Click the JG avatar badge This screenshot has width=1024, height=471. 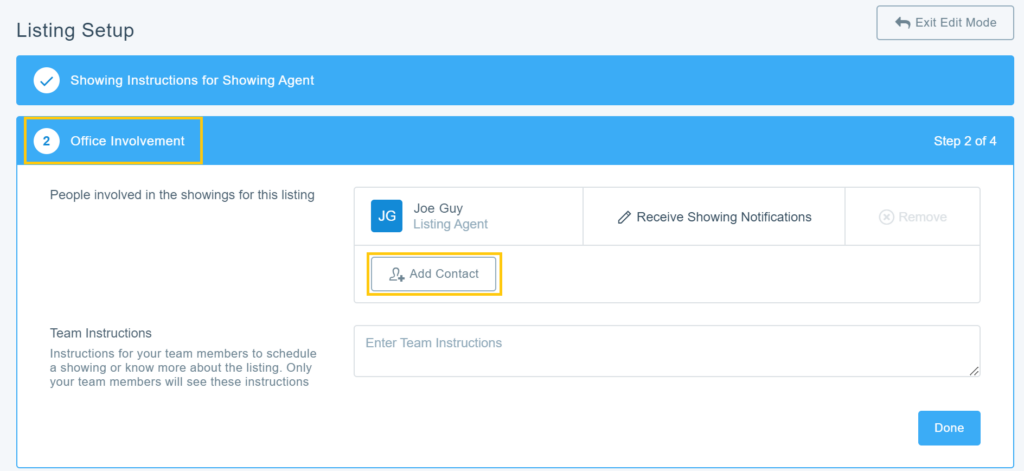(x=387, y=216)
